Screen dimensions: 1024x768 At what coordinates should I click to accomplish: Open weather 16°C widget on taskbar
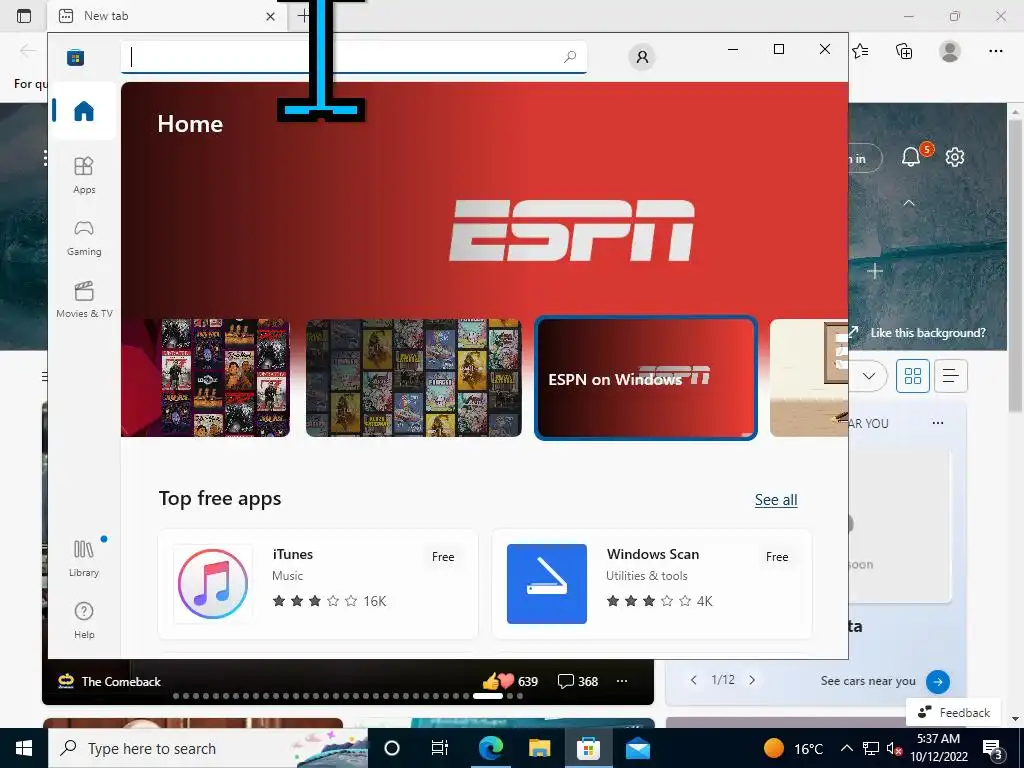tap(793, 748)
